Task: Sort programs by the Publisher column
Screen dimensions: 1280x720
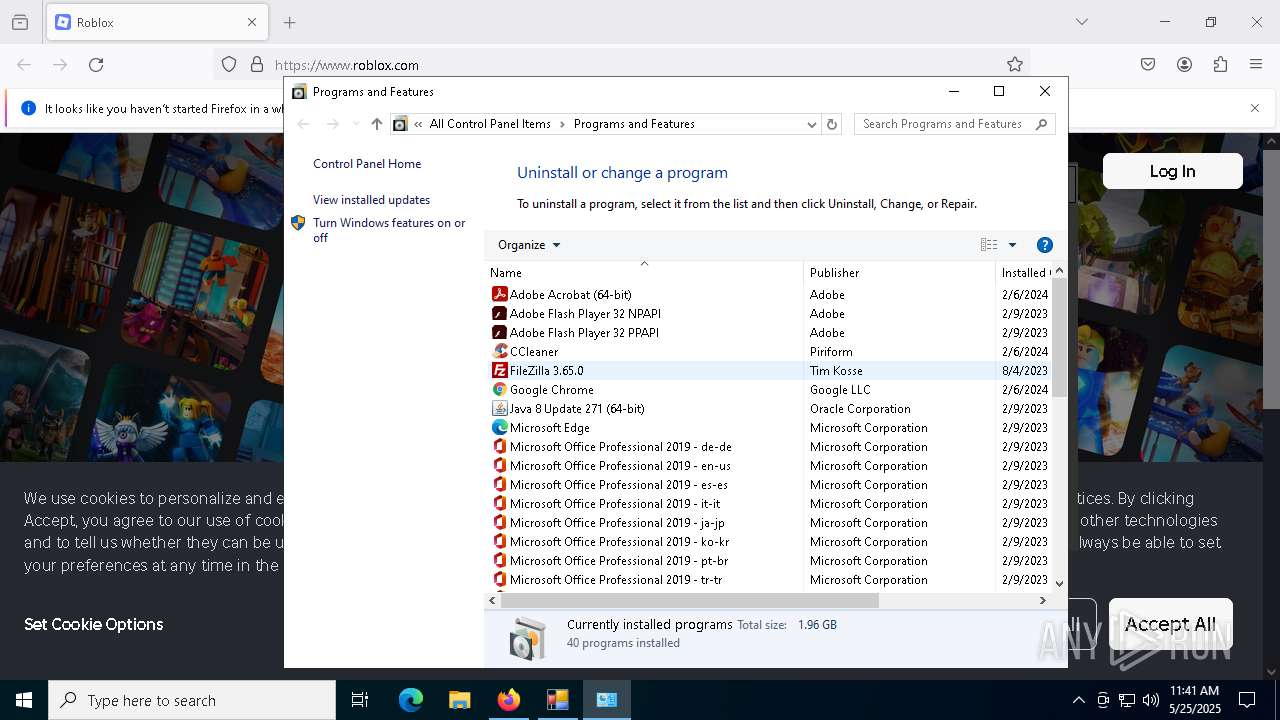Action: [899, 272]
